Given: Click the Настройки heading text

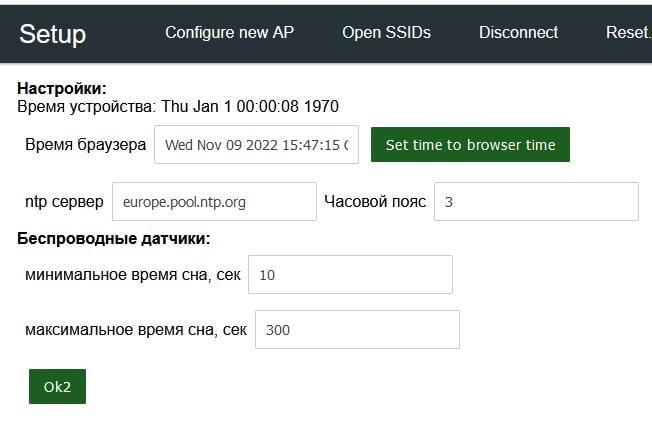Looking at the screenshot, I should coord(62,89).
